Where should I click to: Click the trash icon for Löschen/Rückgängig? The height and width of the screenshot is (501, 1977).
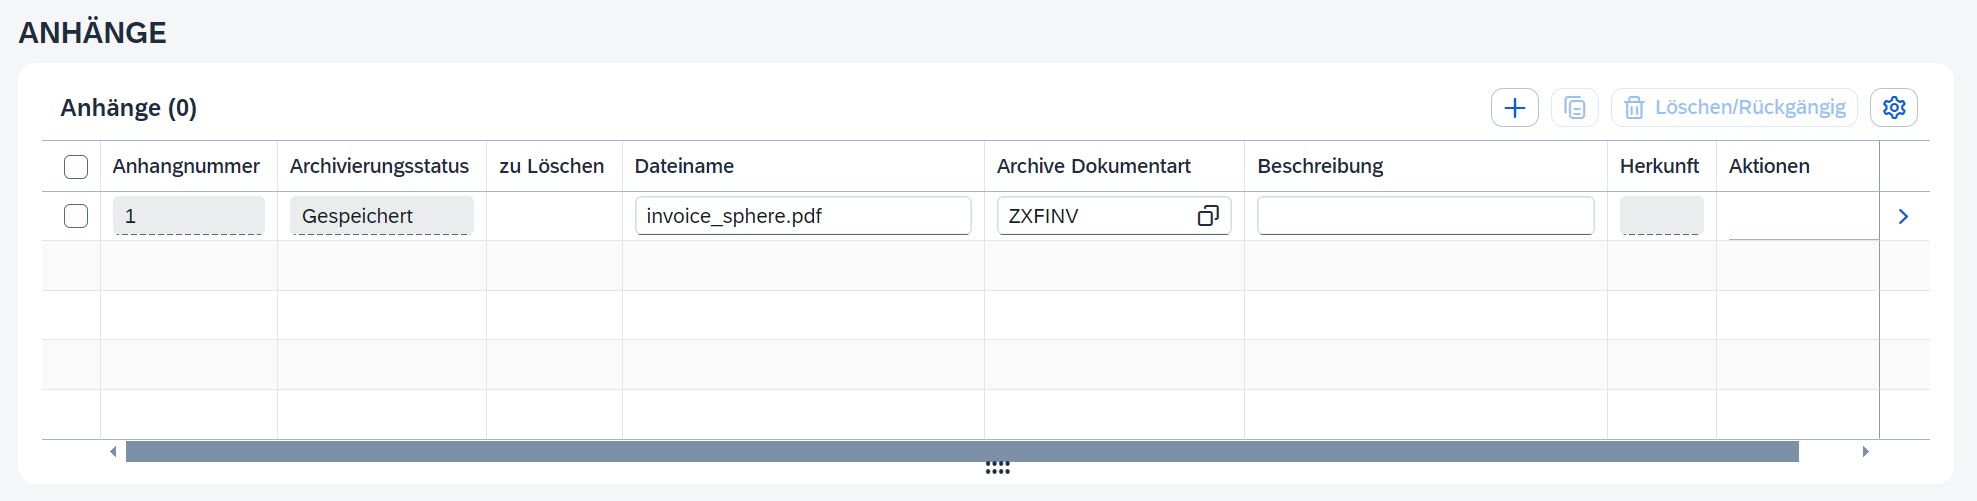(x=1634, y=108)
